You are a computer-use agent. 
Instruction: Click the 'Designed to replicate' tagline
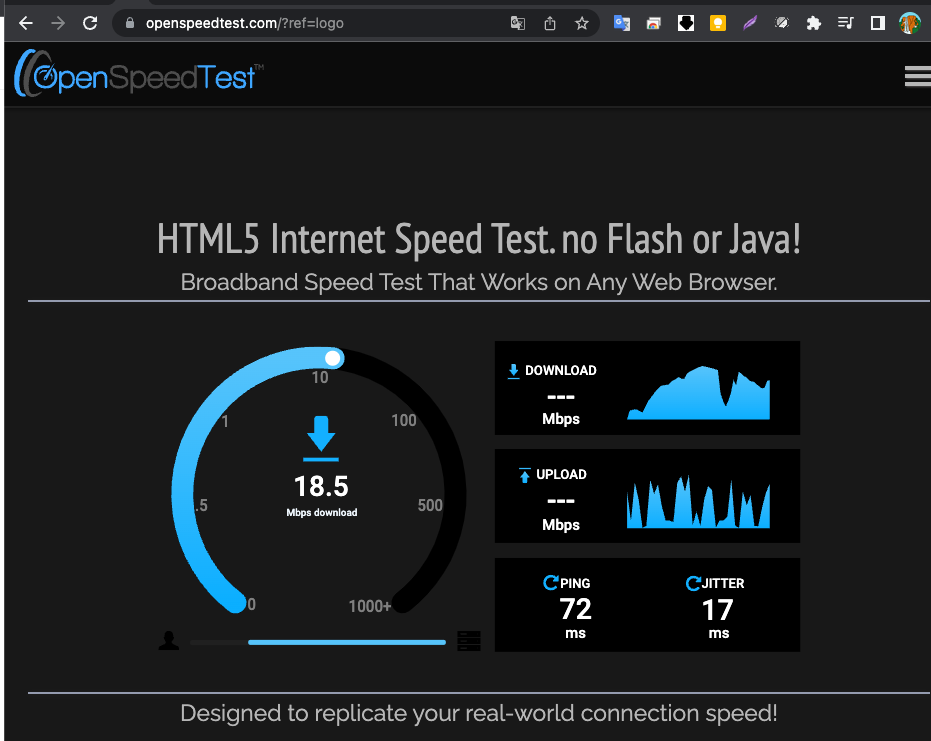479,713
